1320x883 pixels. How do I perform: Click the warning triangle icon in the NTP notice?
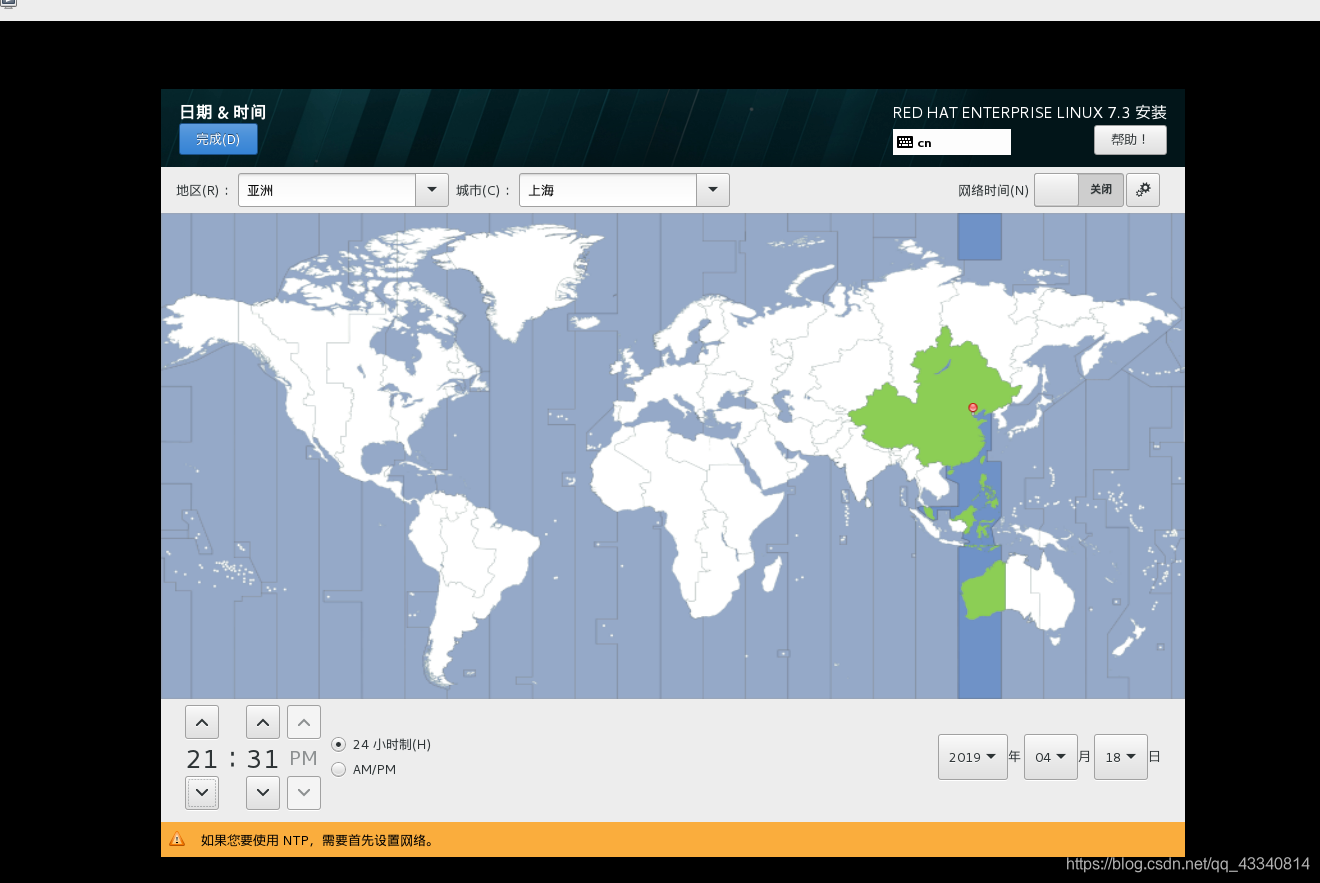[x=178, y=840]
